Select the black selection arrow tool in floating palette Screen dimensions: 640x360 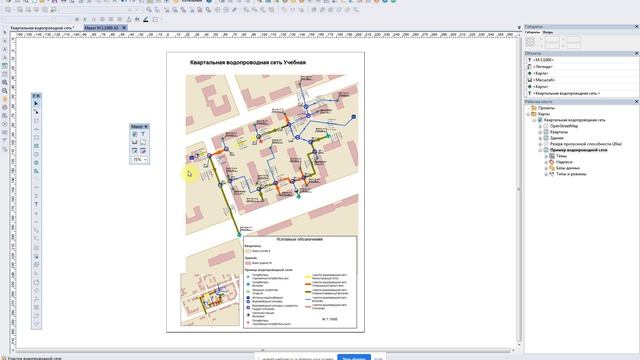pos(36,104)
